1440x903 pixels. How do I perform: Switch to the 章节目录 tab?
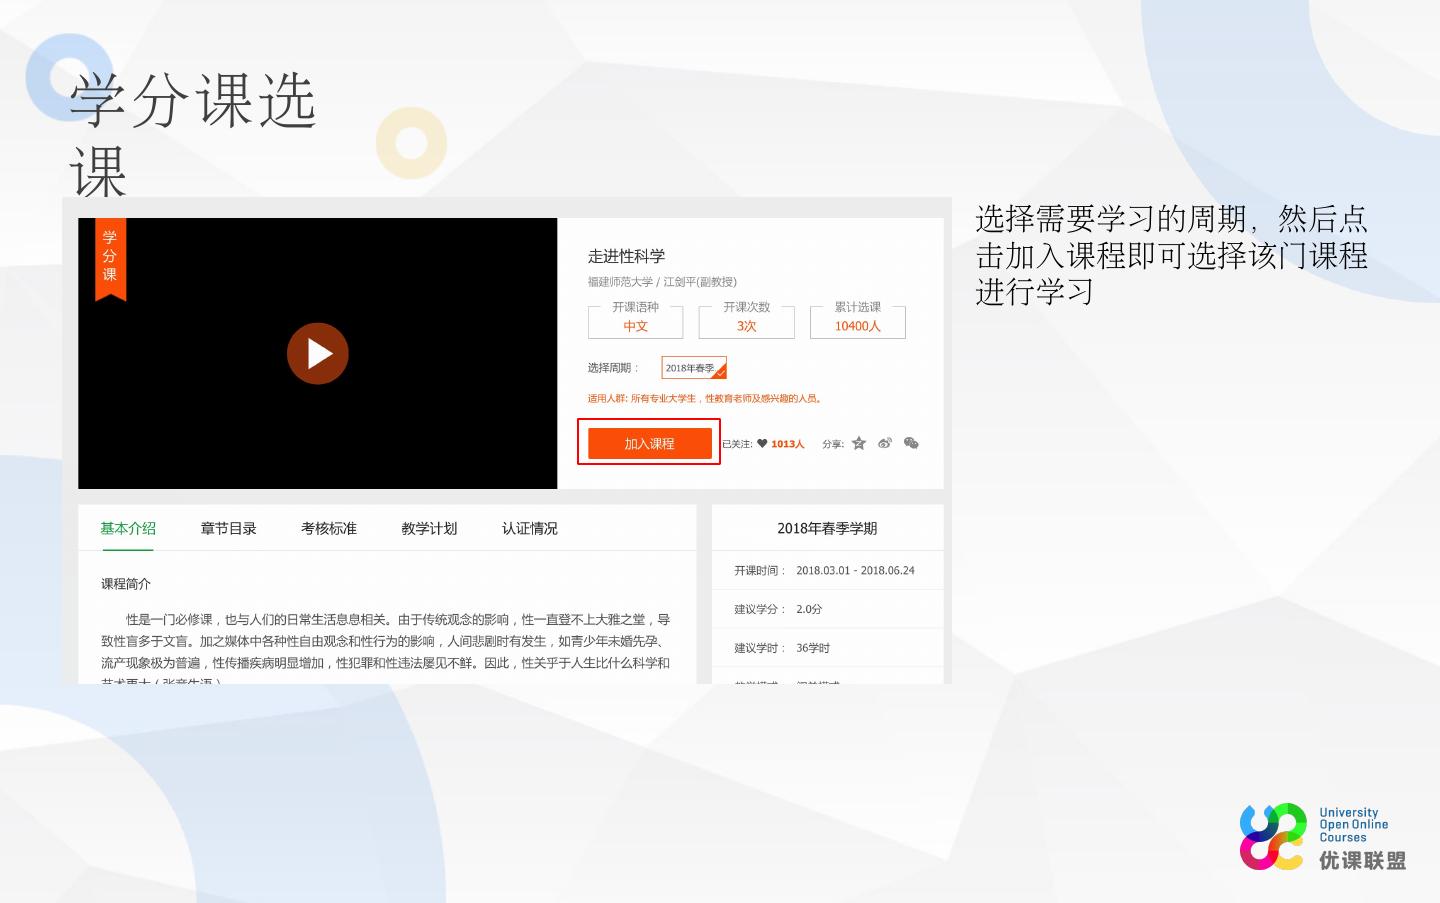click(229, 528)
